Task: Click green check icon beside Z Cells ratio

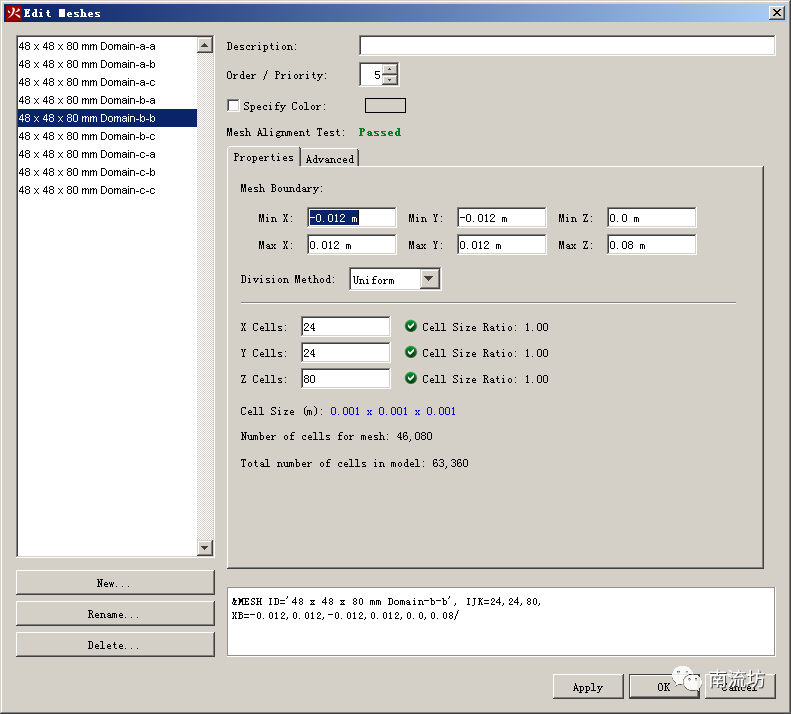Action: pos(411,379)
